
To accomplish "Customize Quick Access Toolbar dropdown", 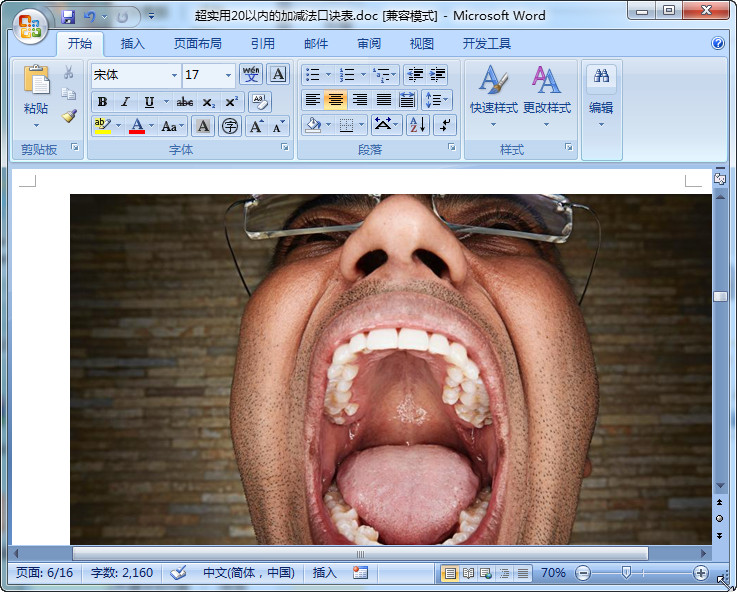I will coord(151,16).
